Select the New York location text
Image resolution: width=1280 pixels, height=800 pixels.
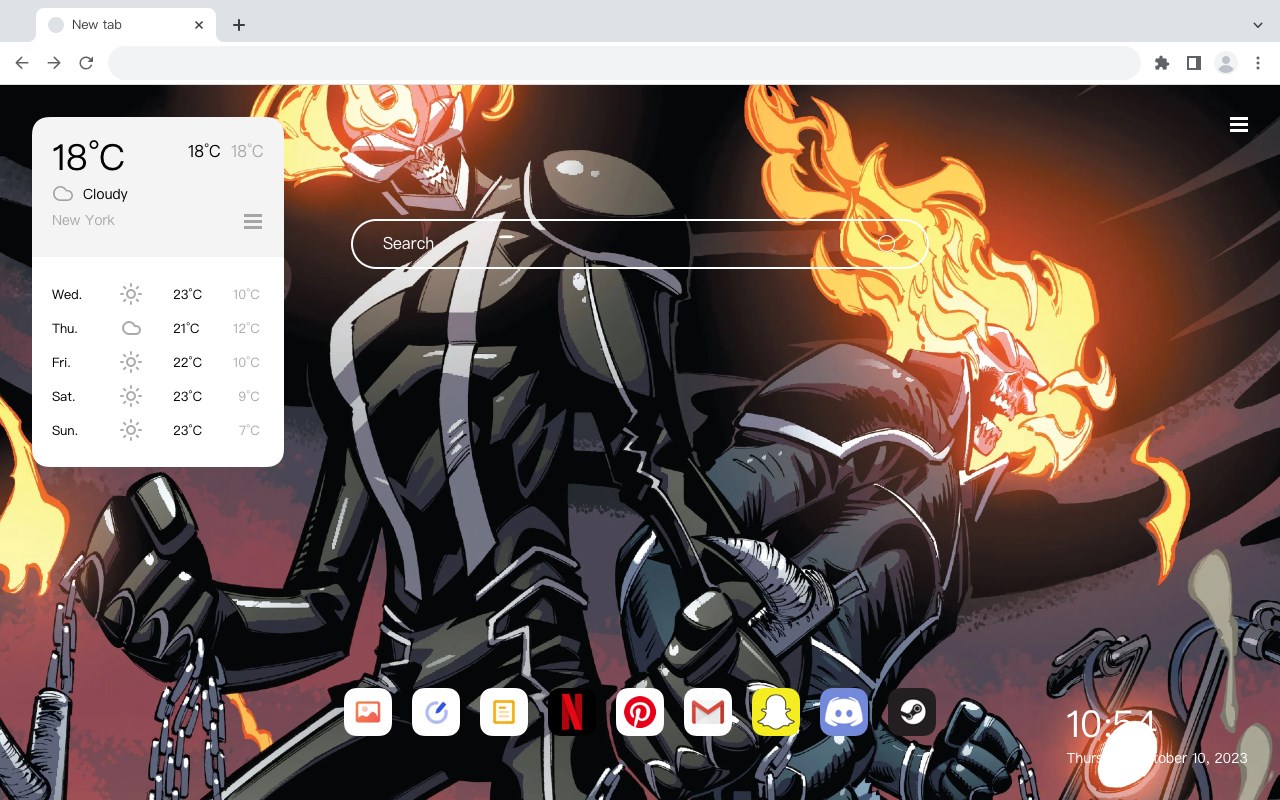[83, 220]
